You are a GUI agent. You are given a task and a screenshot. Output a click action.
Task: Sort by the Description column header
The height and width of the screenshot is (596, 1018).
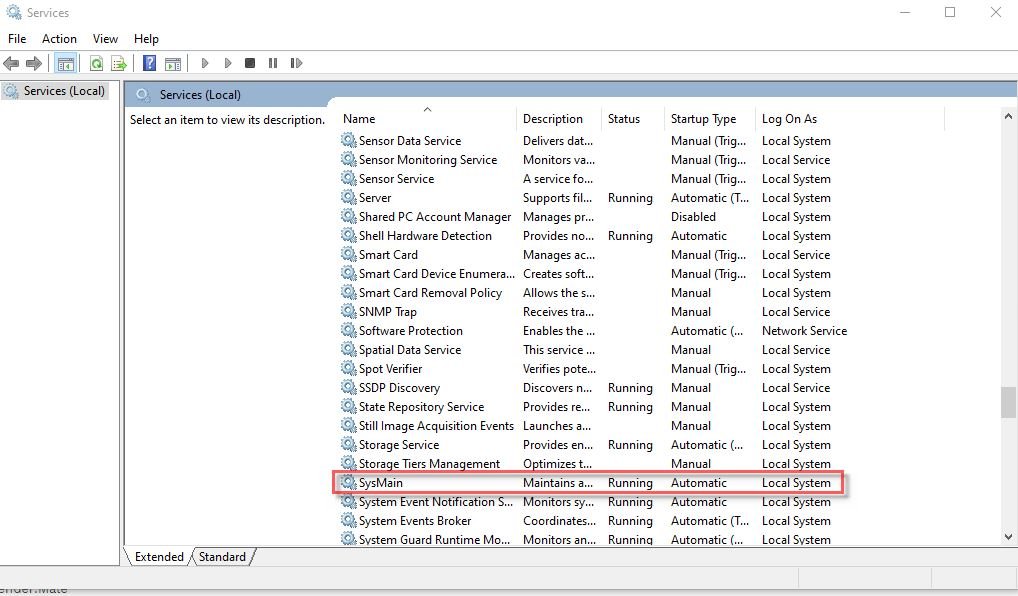coord(558,119)
